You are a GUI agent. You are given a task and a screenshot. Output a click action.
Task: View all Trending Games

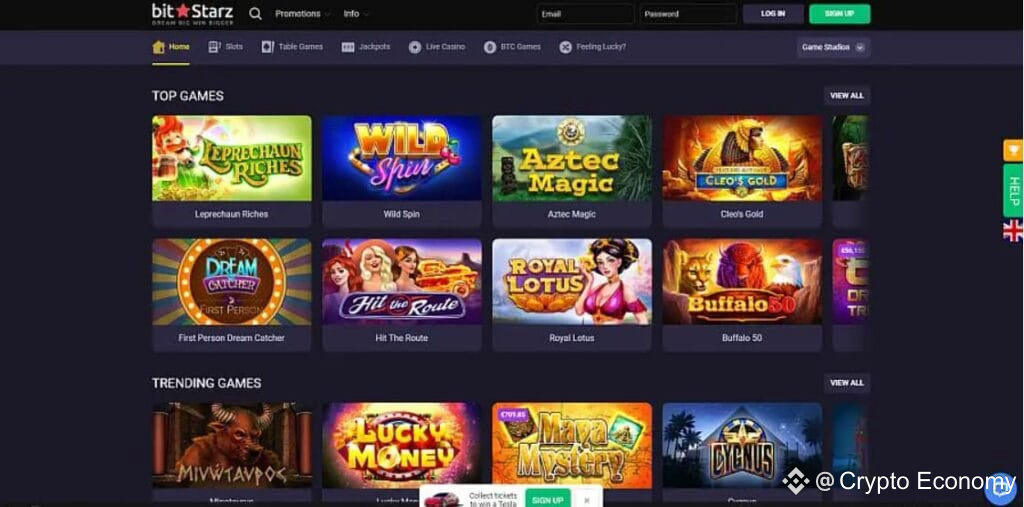coord(846,383)
